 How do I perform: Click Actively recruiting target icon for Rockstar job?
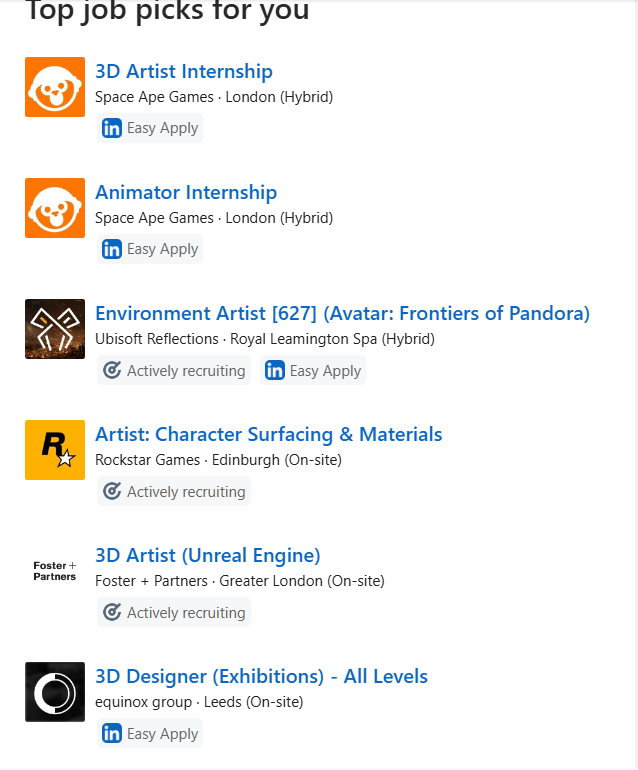112,491
